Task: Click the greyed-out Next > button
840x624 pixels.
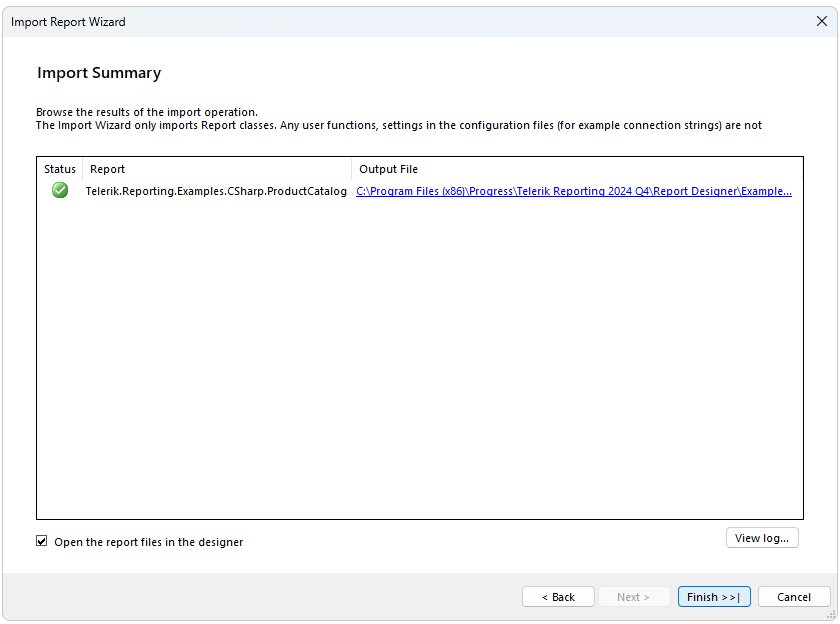Action: 633,597
